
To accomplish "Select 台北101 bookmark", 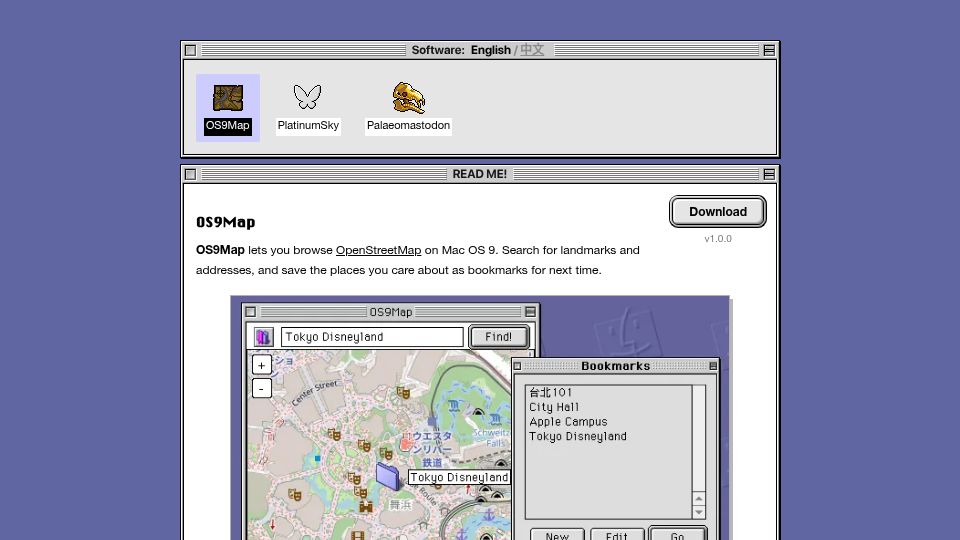I will tap(550, 392).
